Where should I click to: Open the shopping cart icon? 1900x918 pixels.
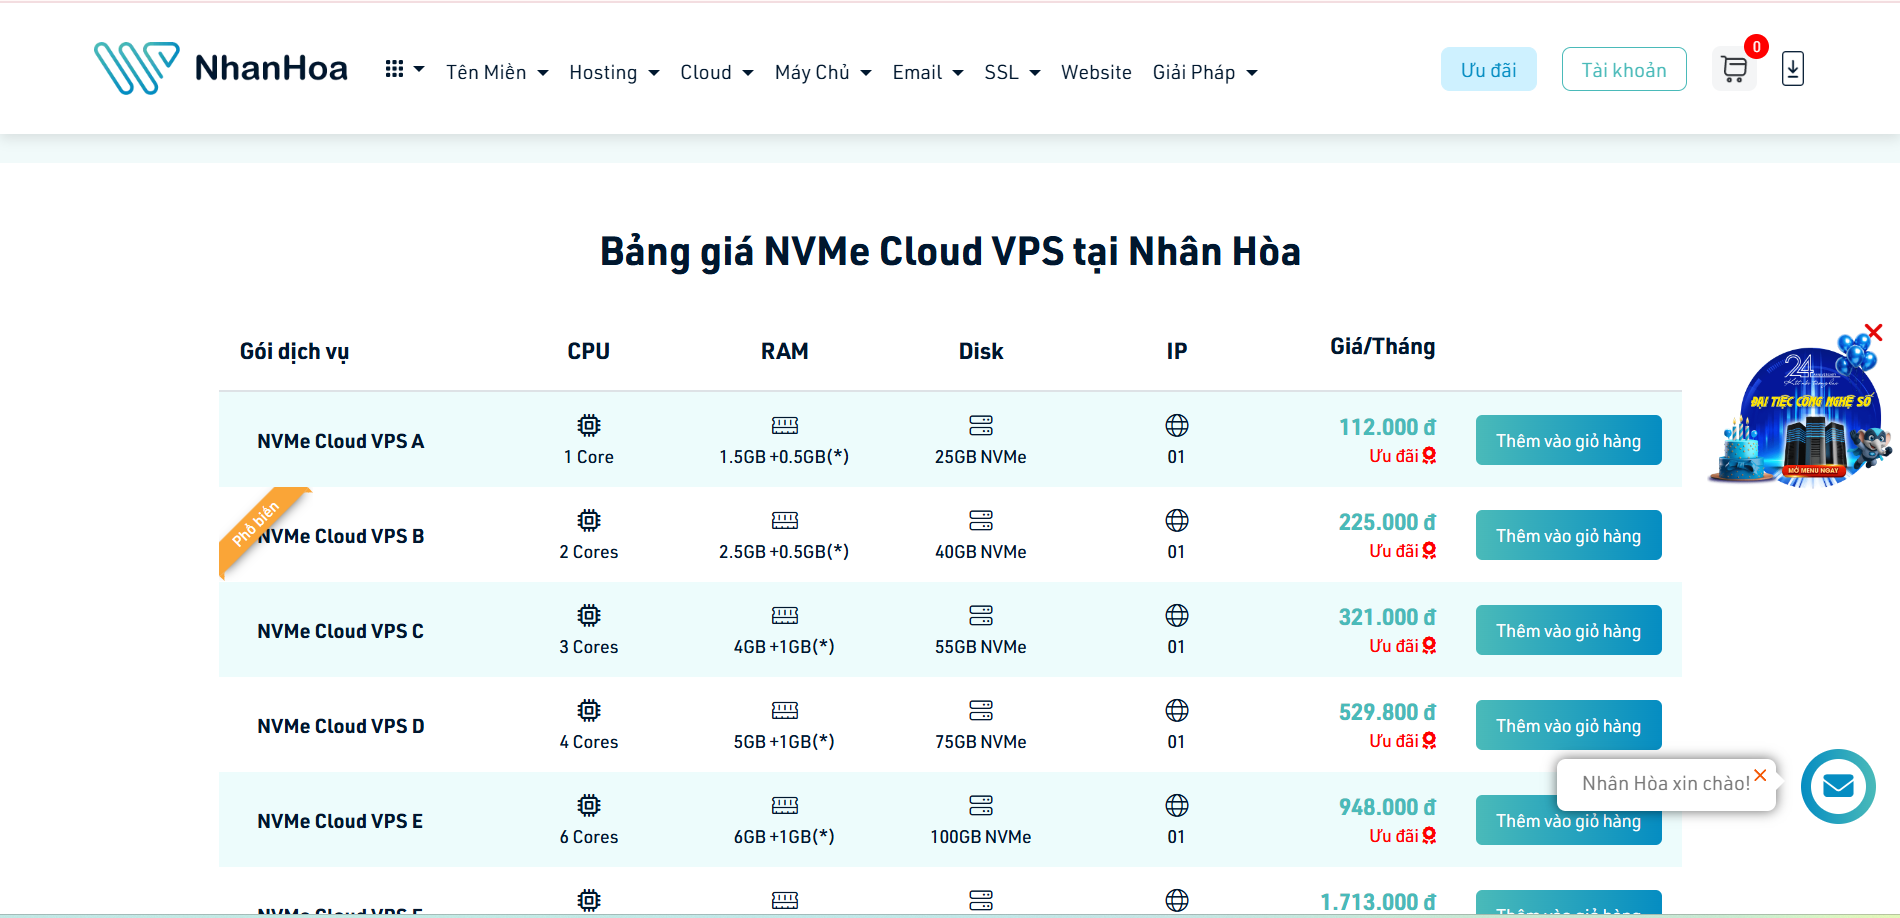point(1734,69)
